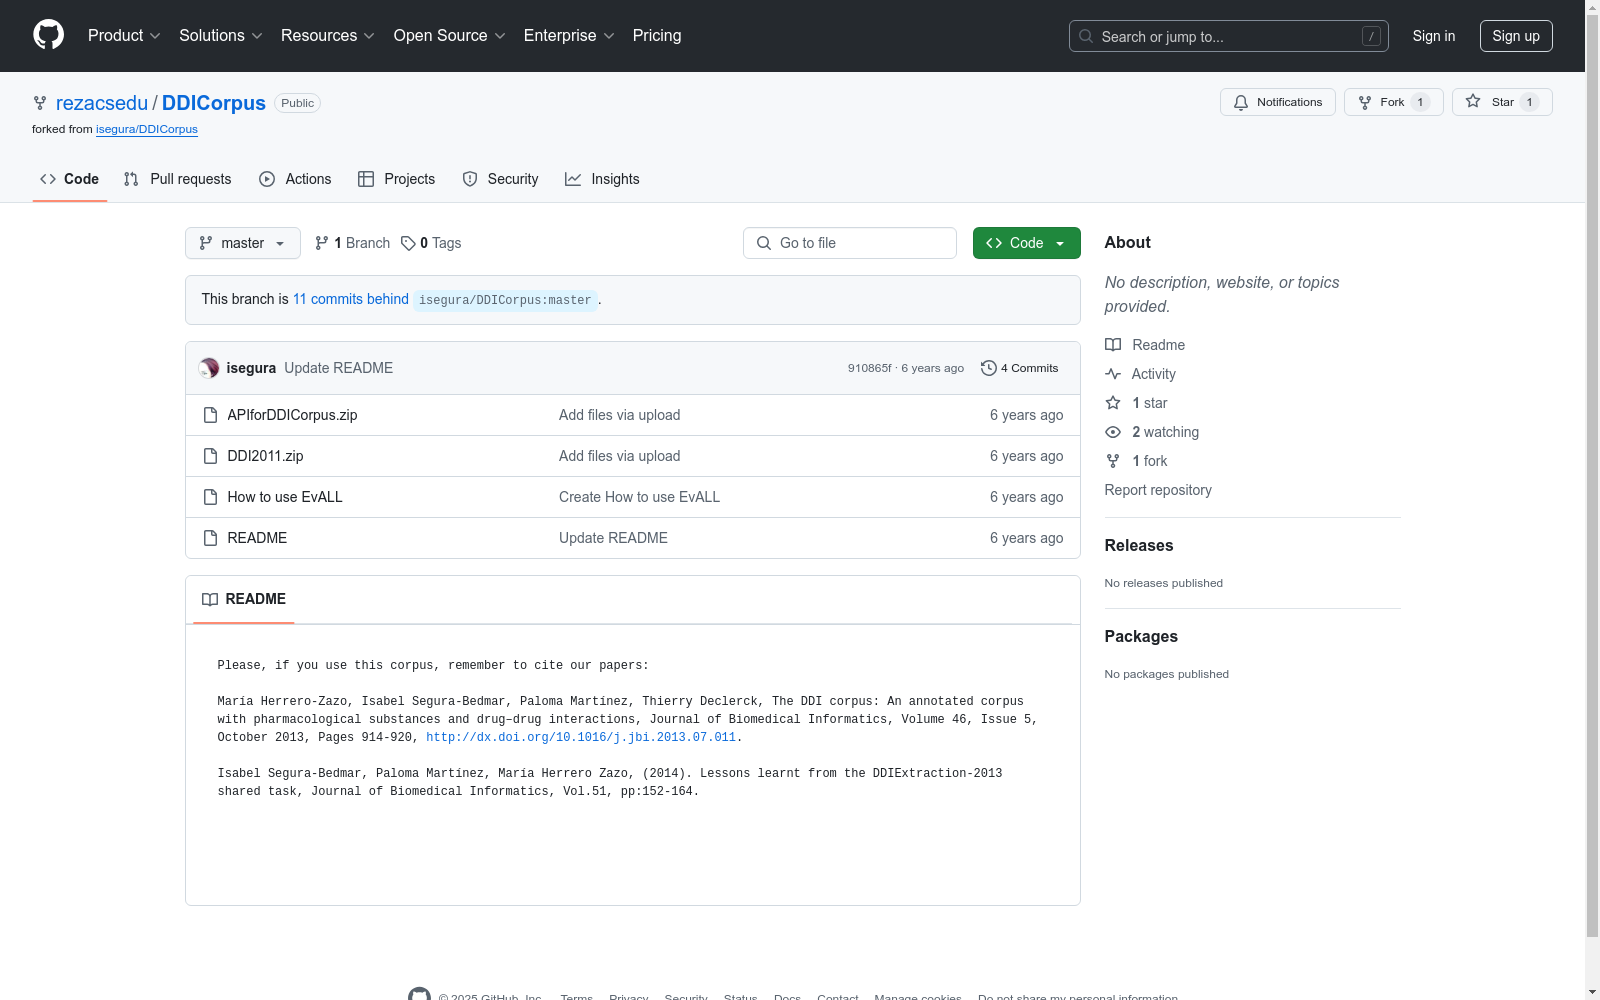Click the magnifier icon in Go to file

coord(764,243)
